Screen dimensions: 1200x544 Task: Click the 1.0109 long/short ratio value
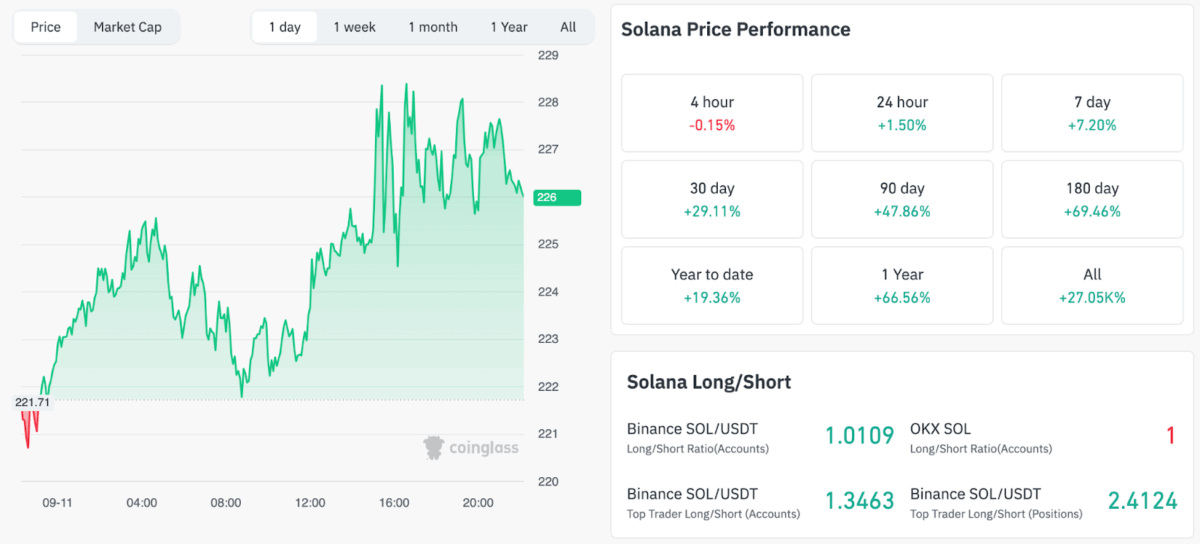tap(859, 436)
